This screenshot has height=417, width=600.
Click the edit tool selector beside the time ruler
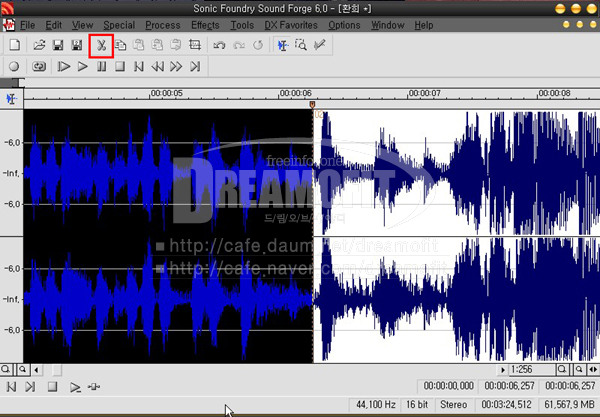coord(11,99)
